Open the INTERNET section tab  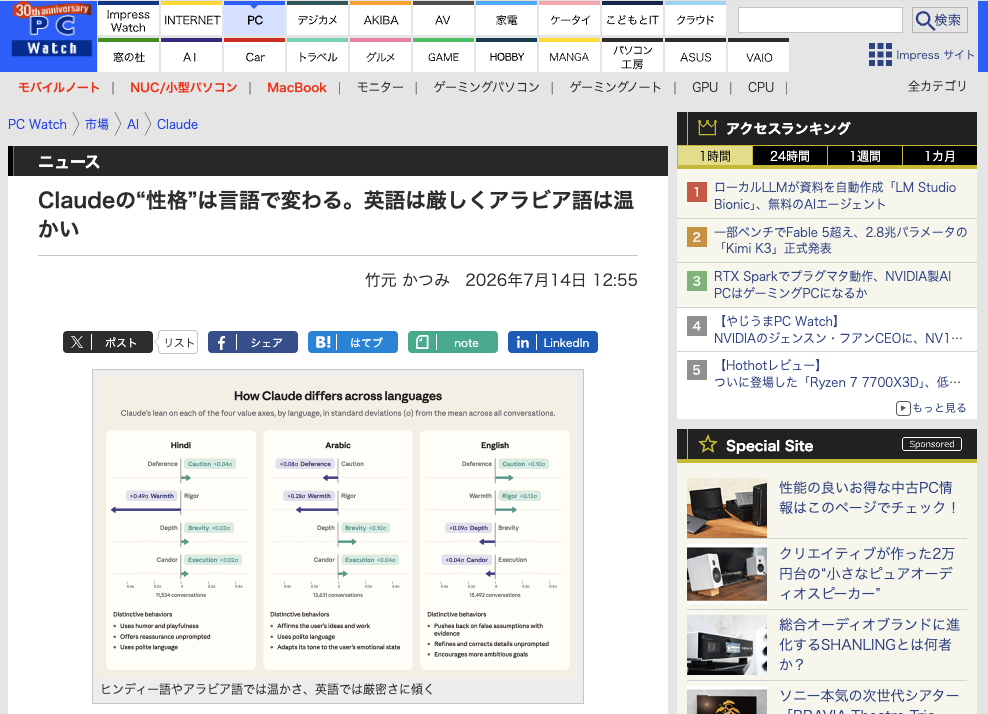click(192, 20)
